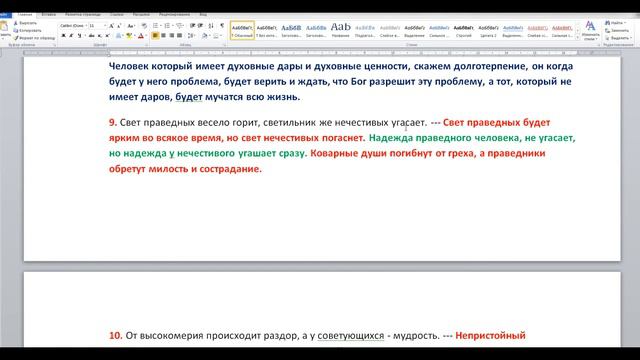Open the Paragraph dialog launcher
Image resolution: width=640 pixels, height=360 pixels.
point(225,45)
